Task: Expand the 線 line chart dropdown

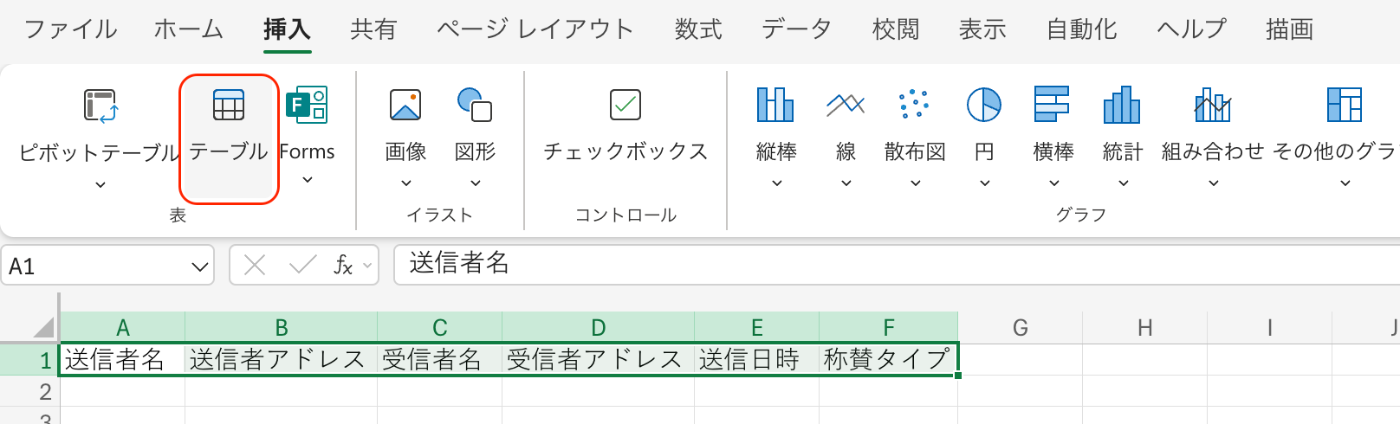Action: (x=846, y=183)
